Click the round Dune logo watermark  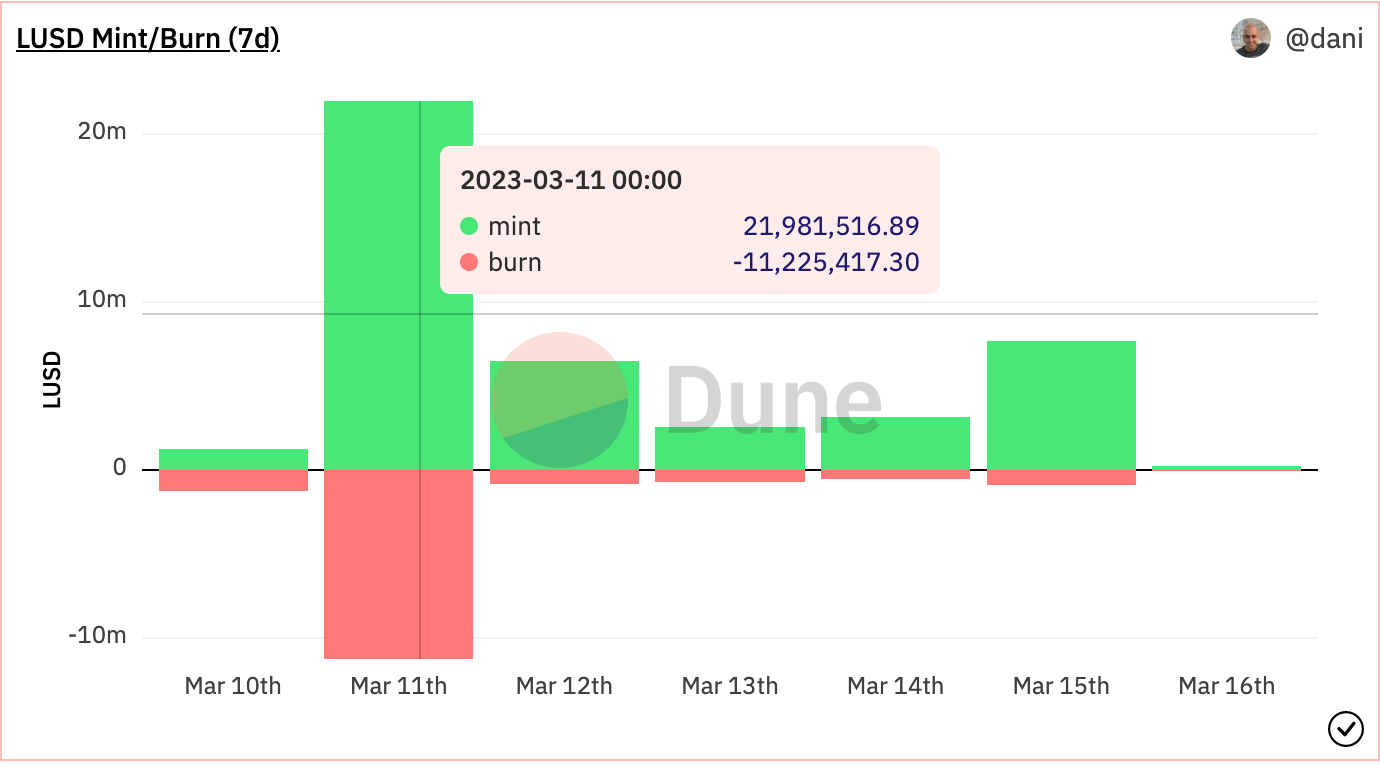559,400
